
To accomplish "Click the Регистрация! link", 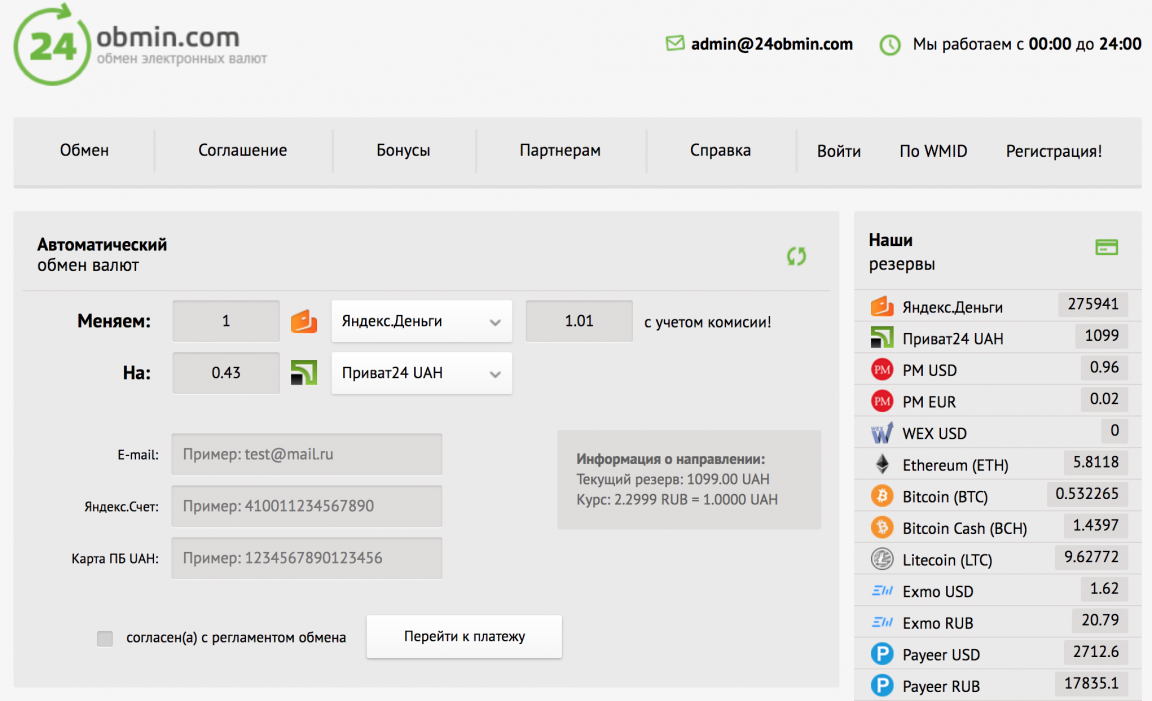I will [x=1054, y=151].
